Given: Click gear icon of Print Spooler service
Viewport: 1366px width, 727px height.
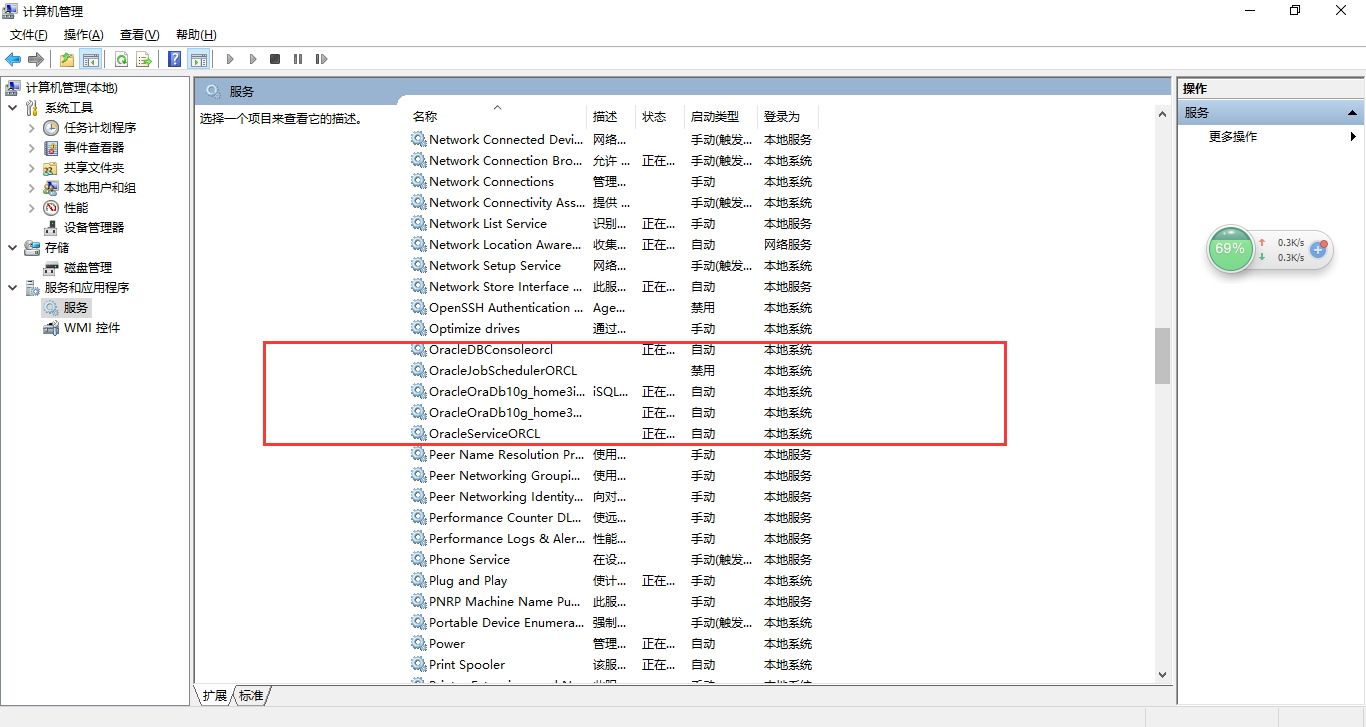Looking at the screenshot, I should [419, 664].
